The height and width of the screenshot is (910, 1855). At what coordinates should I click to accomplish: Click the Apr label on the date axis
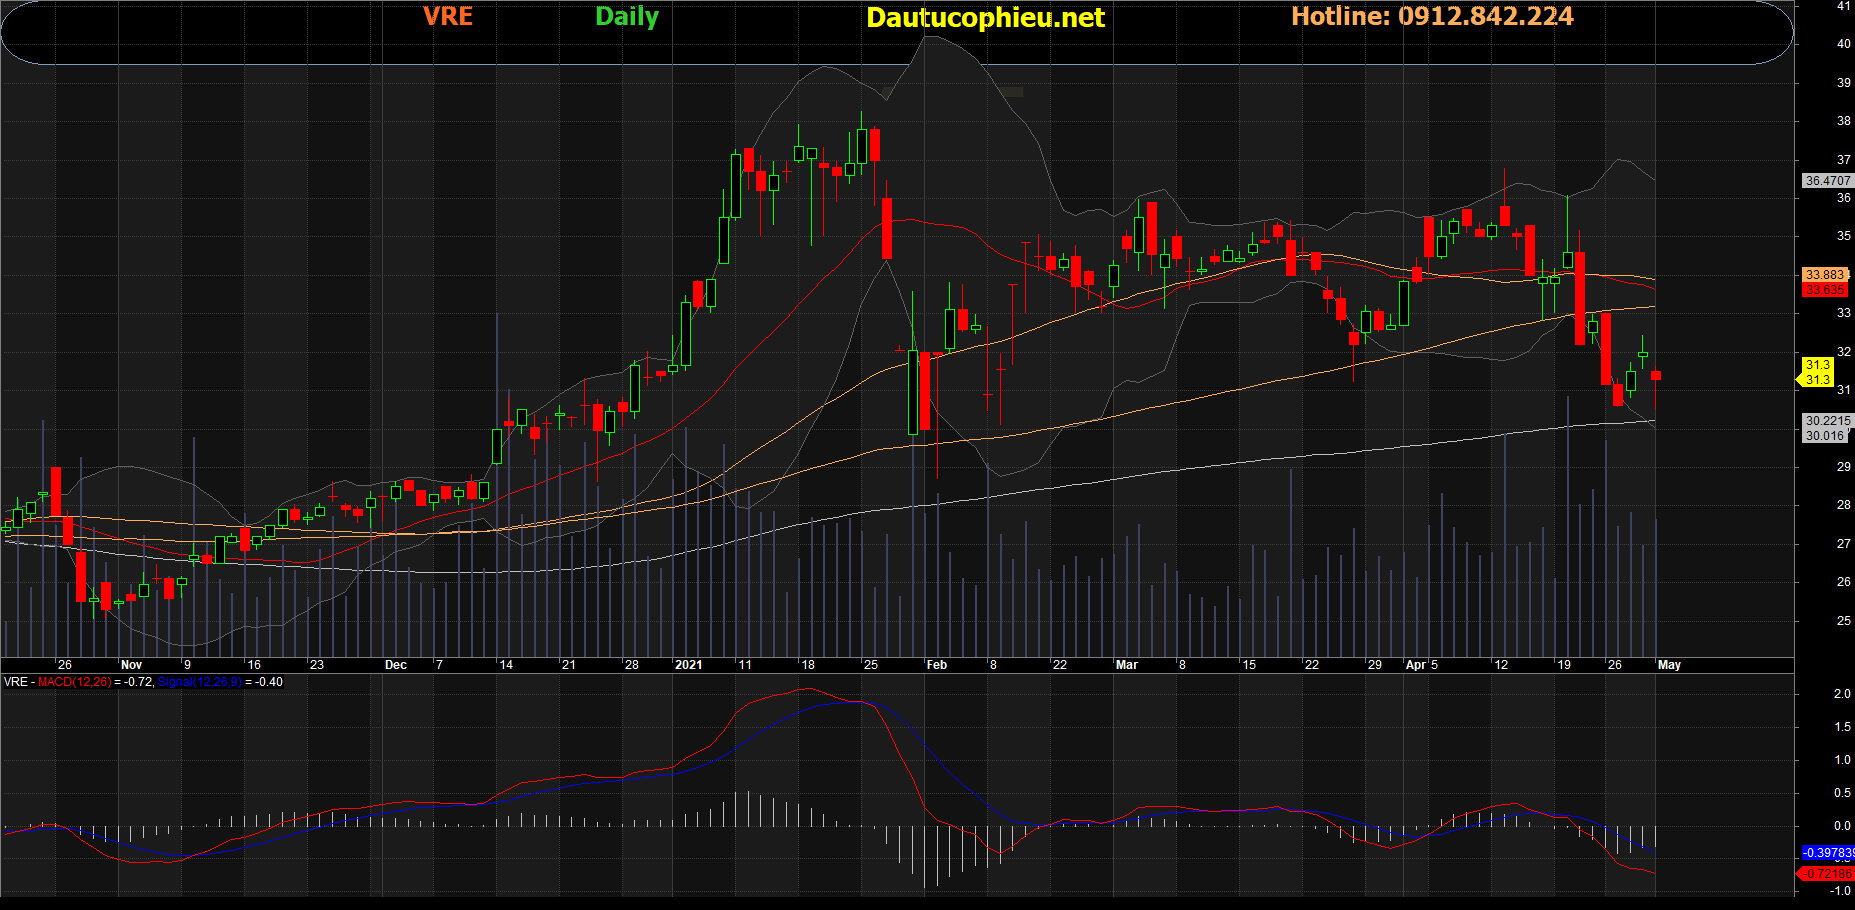[x=1416, y=665]
